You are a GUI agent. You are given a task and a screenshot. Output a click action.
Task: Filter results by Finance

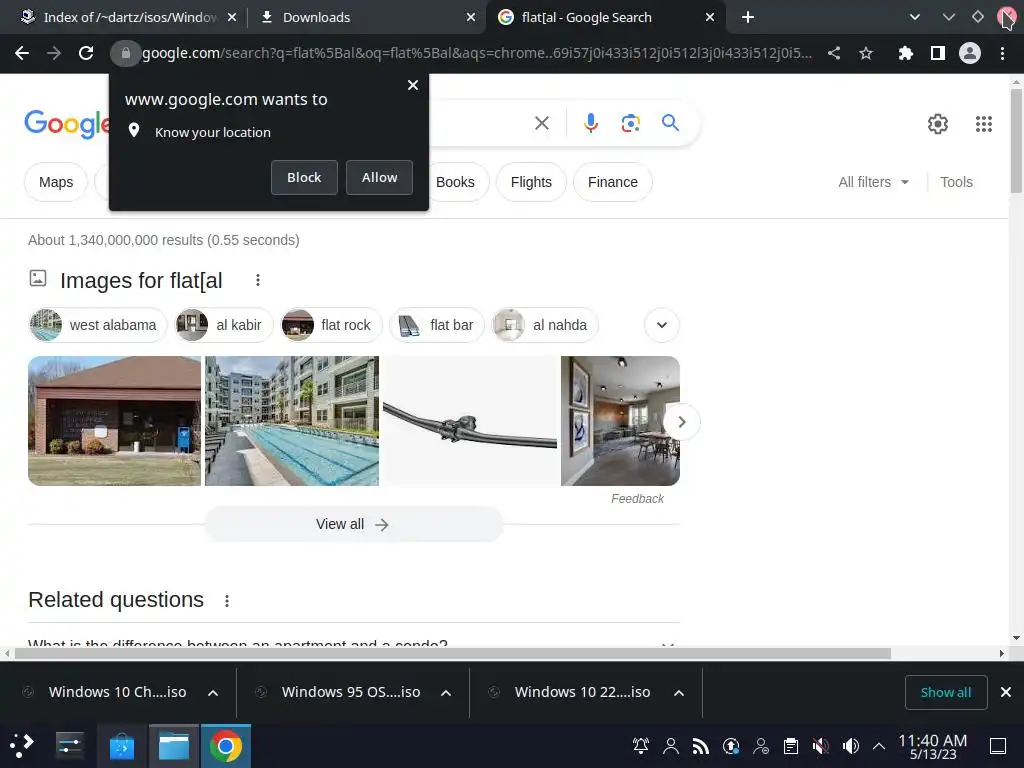point(613,182)
